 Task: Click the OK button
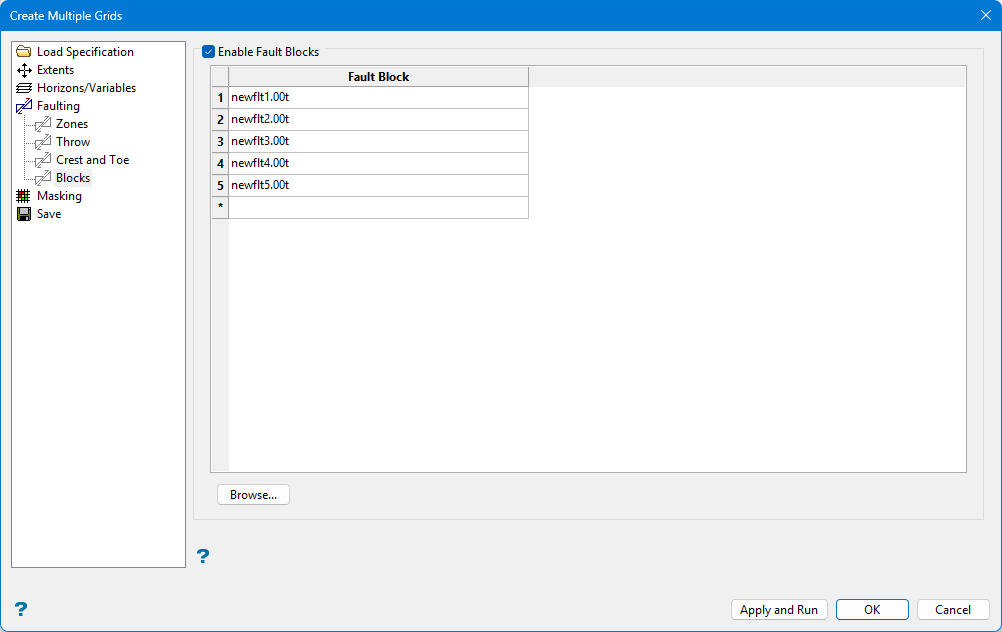click(x=872, y=610)
